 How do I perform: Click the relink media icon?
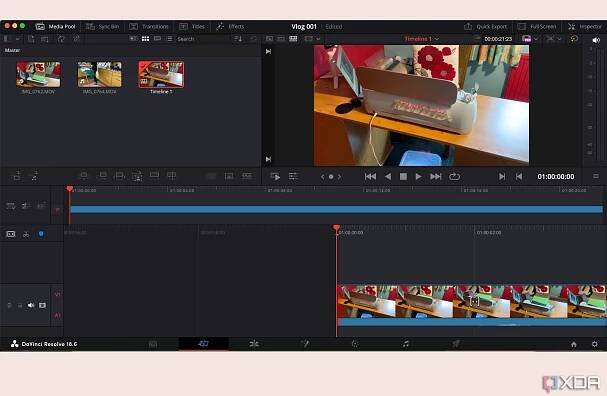77,39
